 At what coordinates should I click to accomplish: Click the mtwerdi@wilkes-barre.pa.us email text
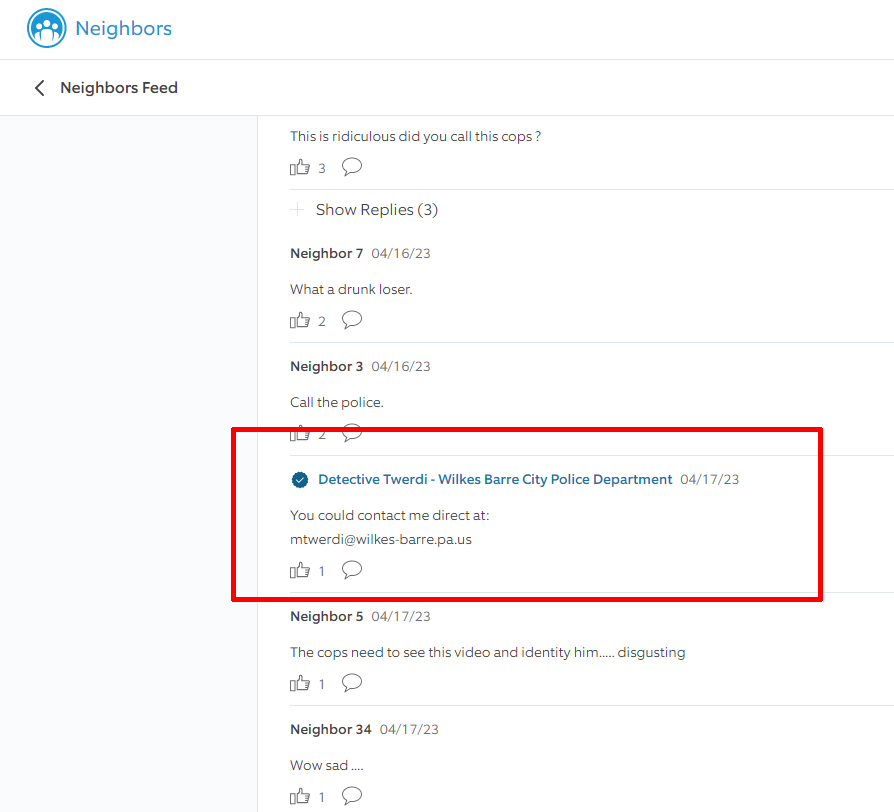pyautogui.click(x=380, y=539)
